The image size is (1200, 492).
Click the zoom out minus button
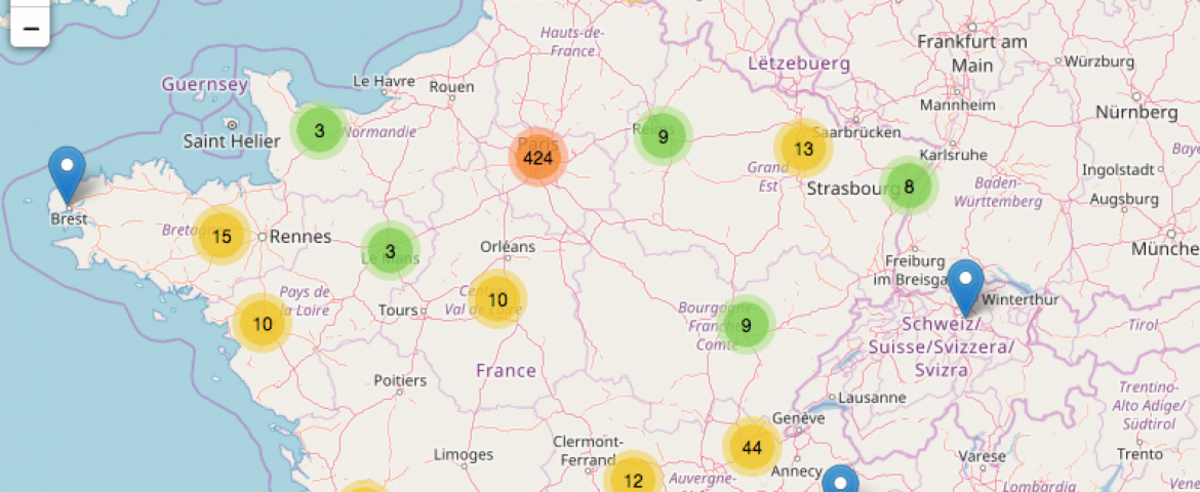(x=30, y=28)
